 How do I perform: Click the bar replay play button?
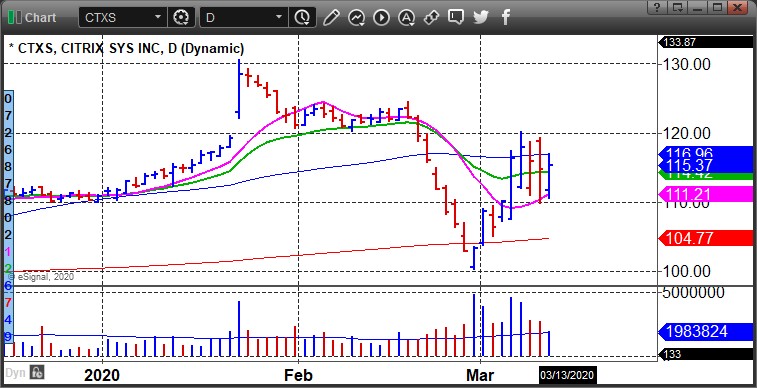pyautogui.click(x=381, y=18)
